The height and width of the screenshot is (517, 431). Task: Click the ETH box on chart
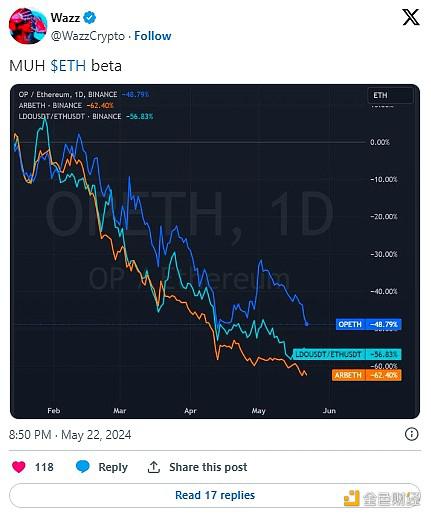(x=390, y=95)
